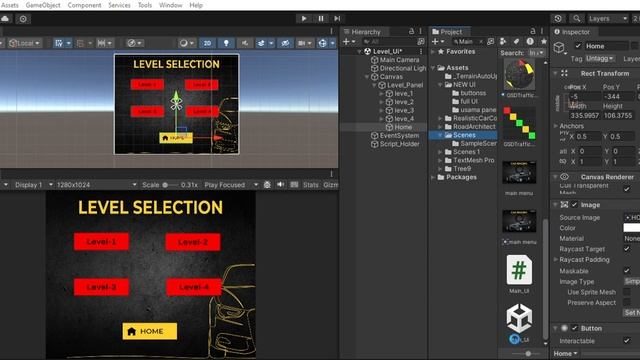Disable the Image component checkbox
Screen dimensions: 640x360
[574, 204]
